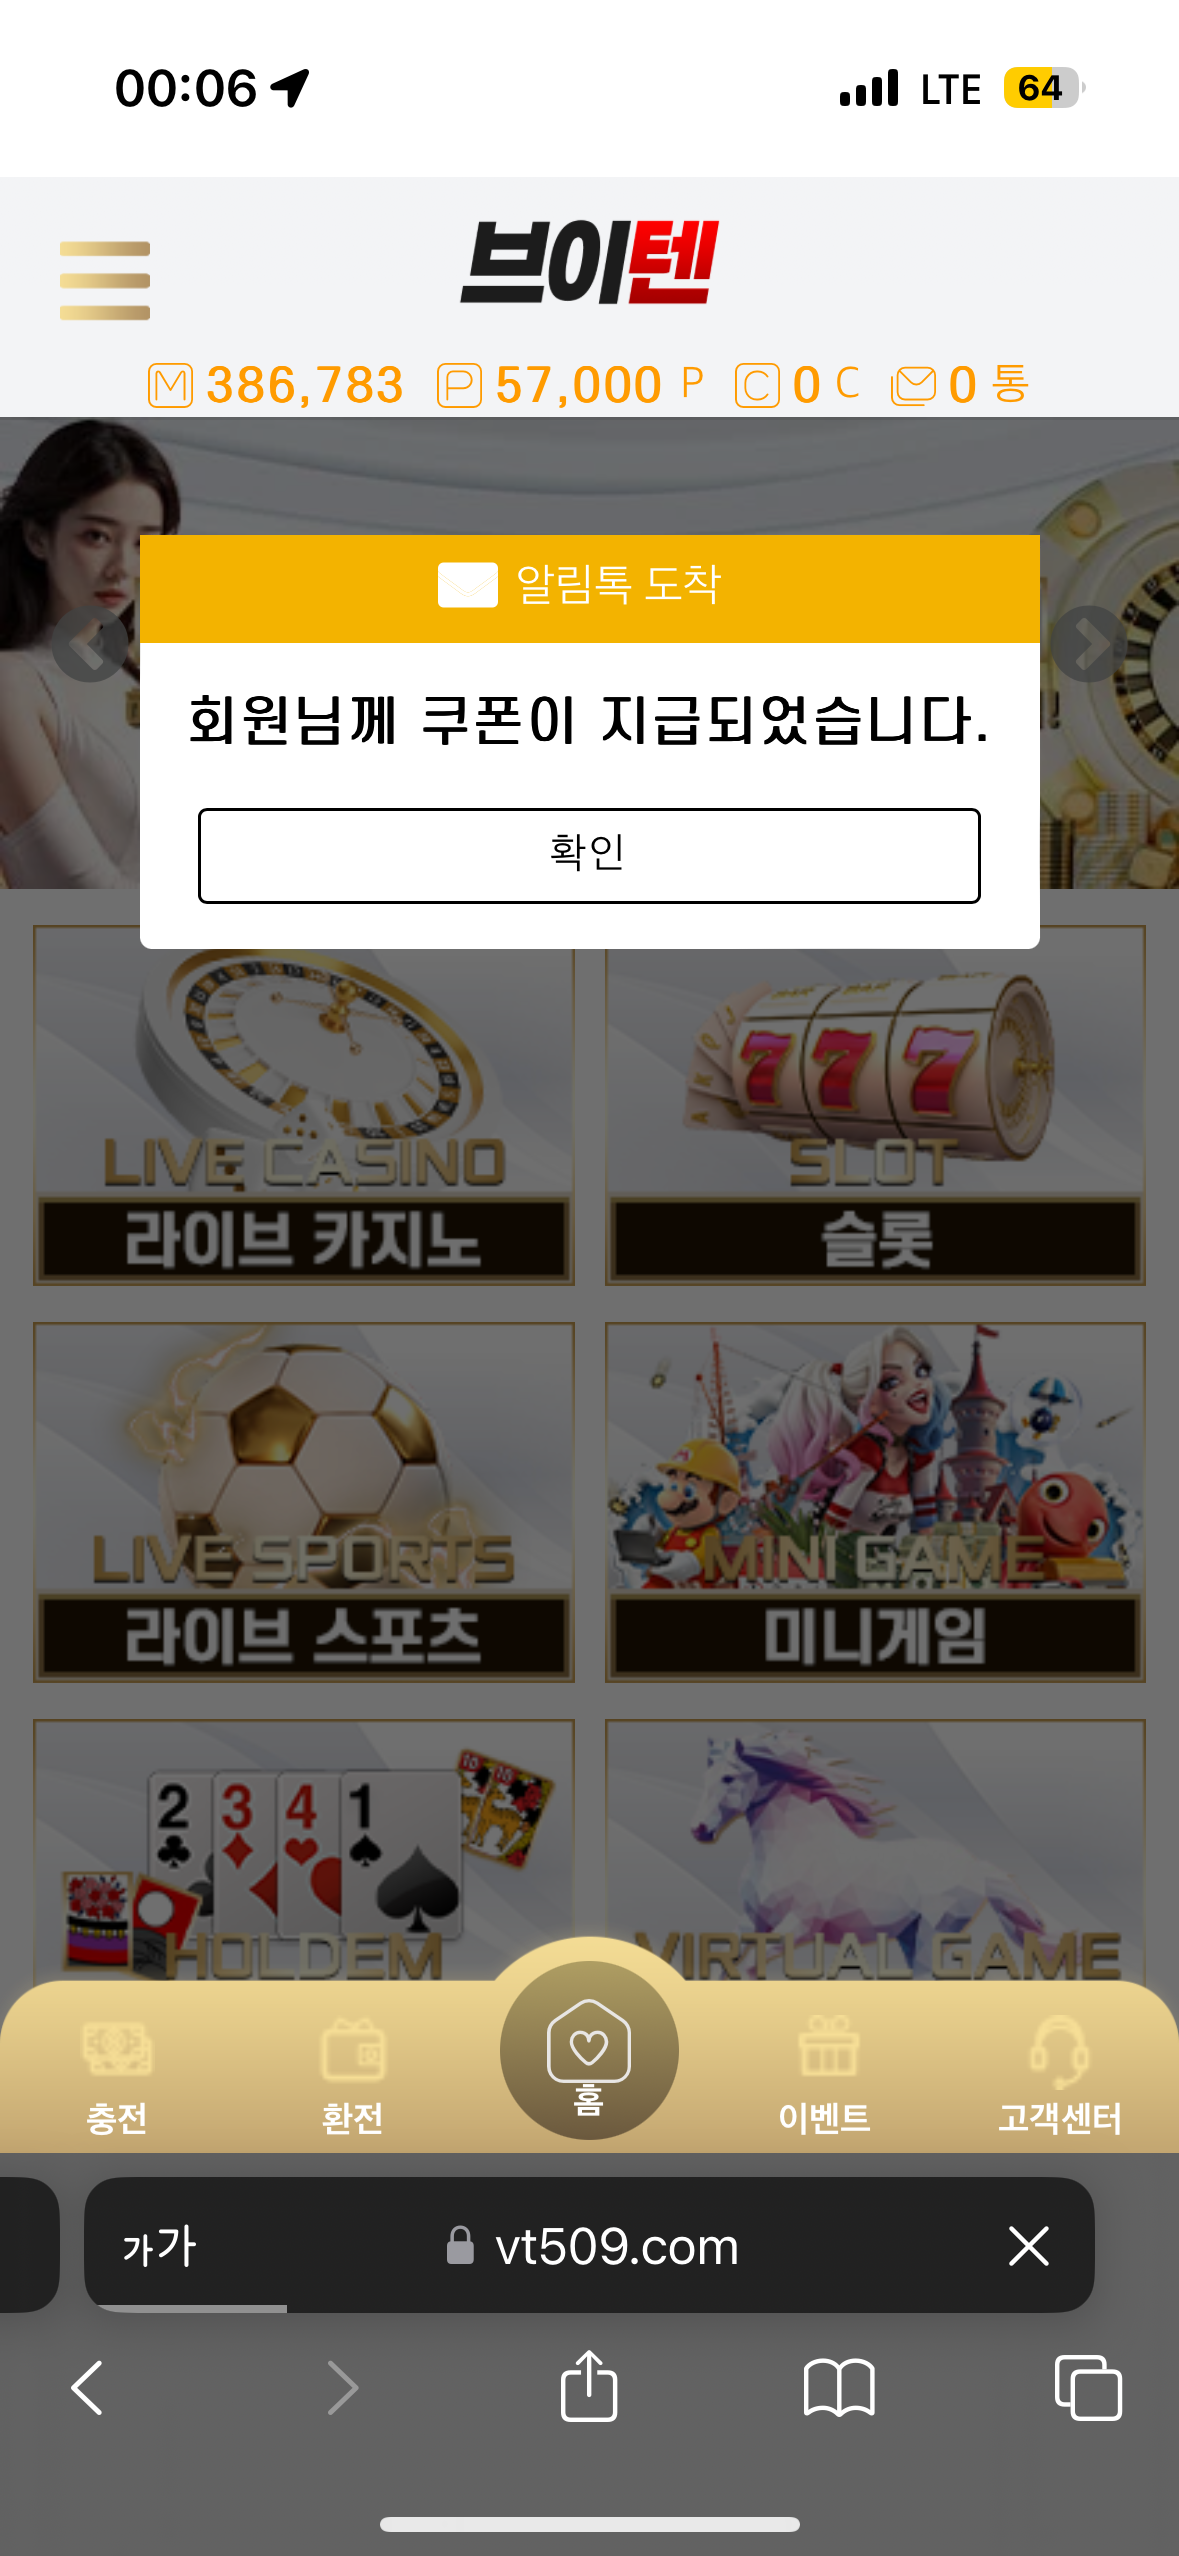
Task: Show open tabs in Safari
Action: point(1088,2388)
